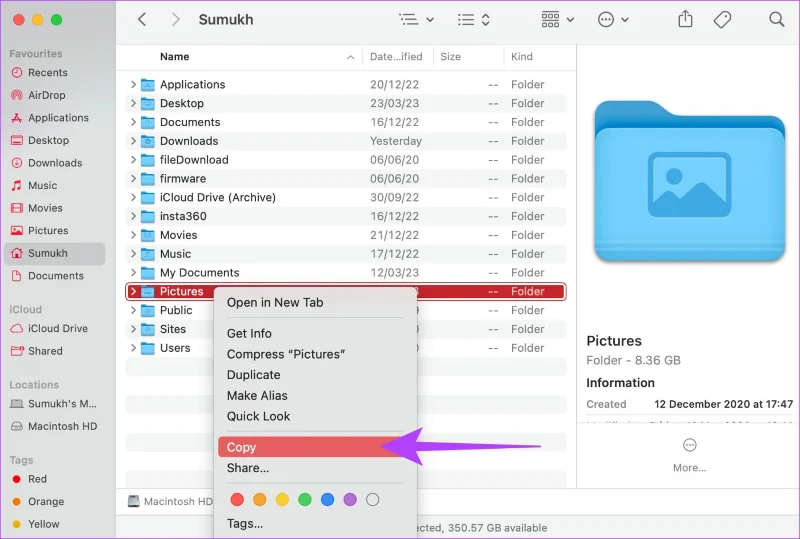Expand the My Documents folder row

point(133,273)
